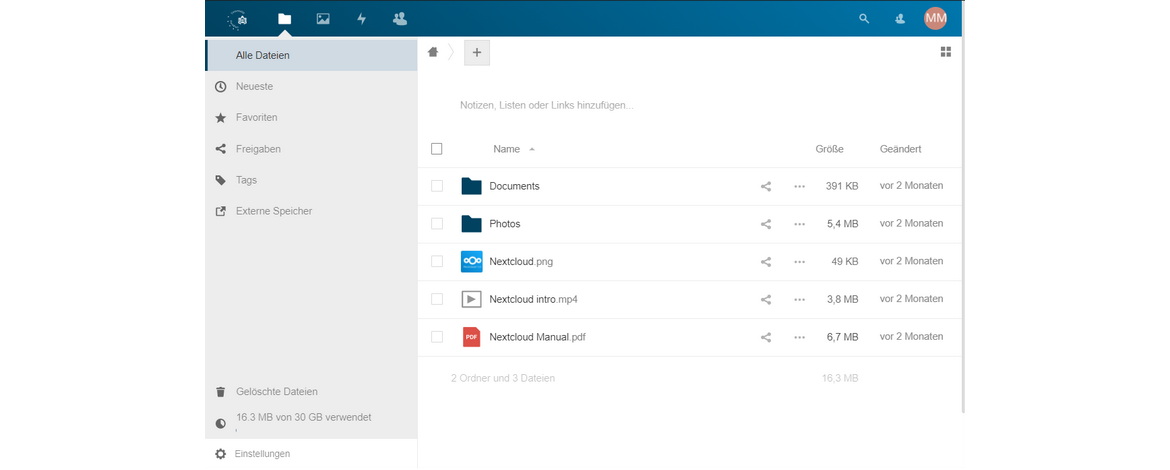Click the search magnifier icon
The width and height of the screenshot is (1170, 470).
pyautogui.click(x=864, y=18)
